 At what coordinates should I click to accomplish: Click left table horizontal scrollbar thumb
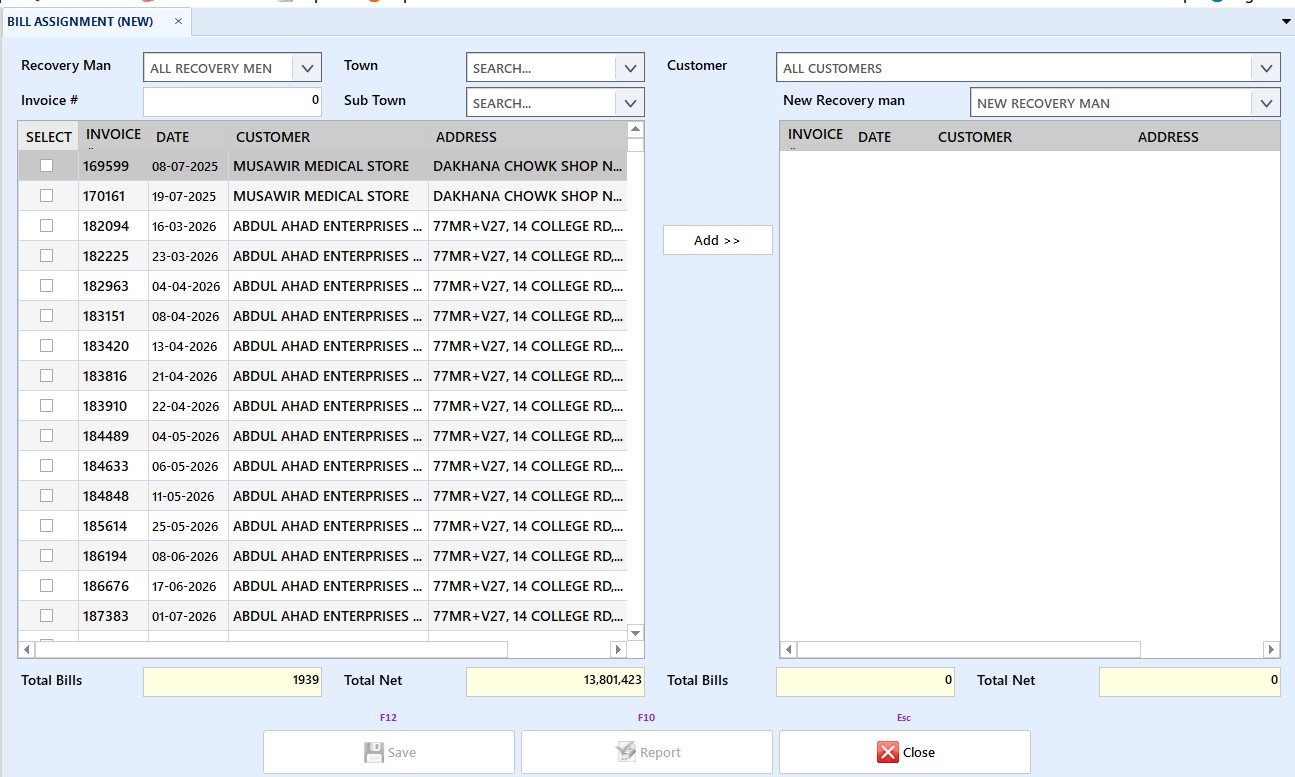(271, 650)
